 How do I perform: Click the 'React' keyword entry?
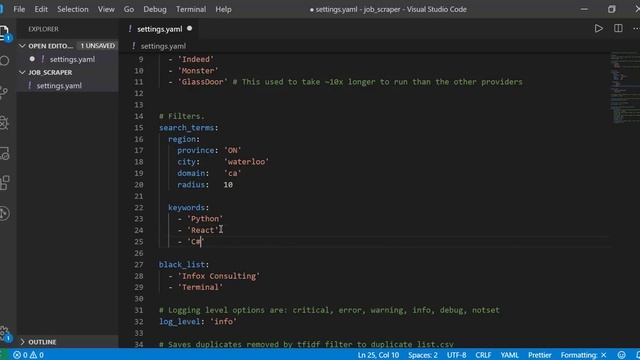click(x=202, y=230)
